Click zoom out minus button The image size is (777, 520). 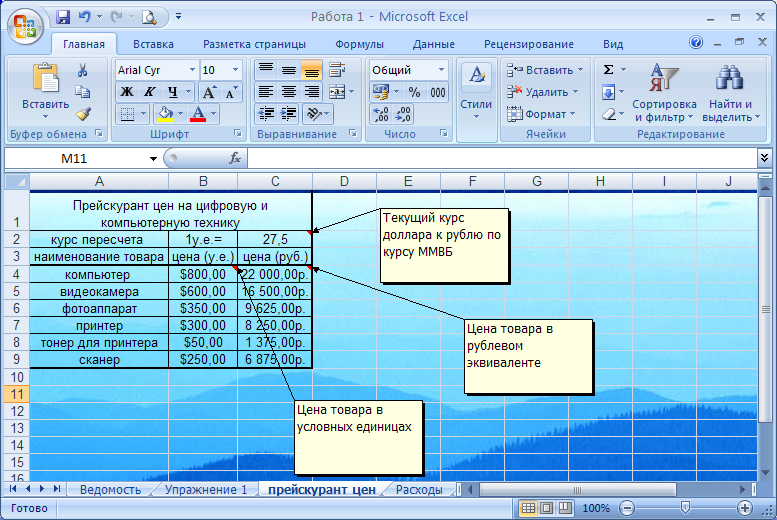627,508
